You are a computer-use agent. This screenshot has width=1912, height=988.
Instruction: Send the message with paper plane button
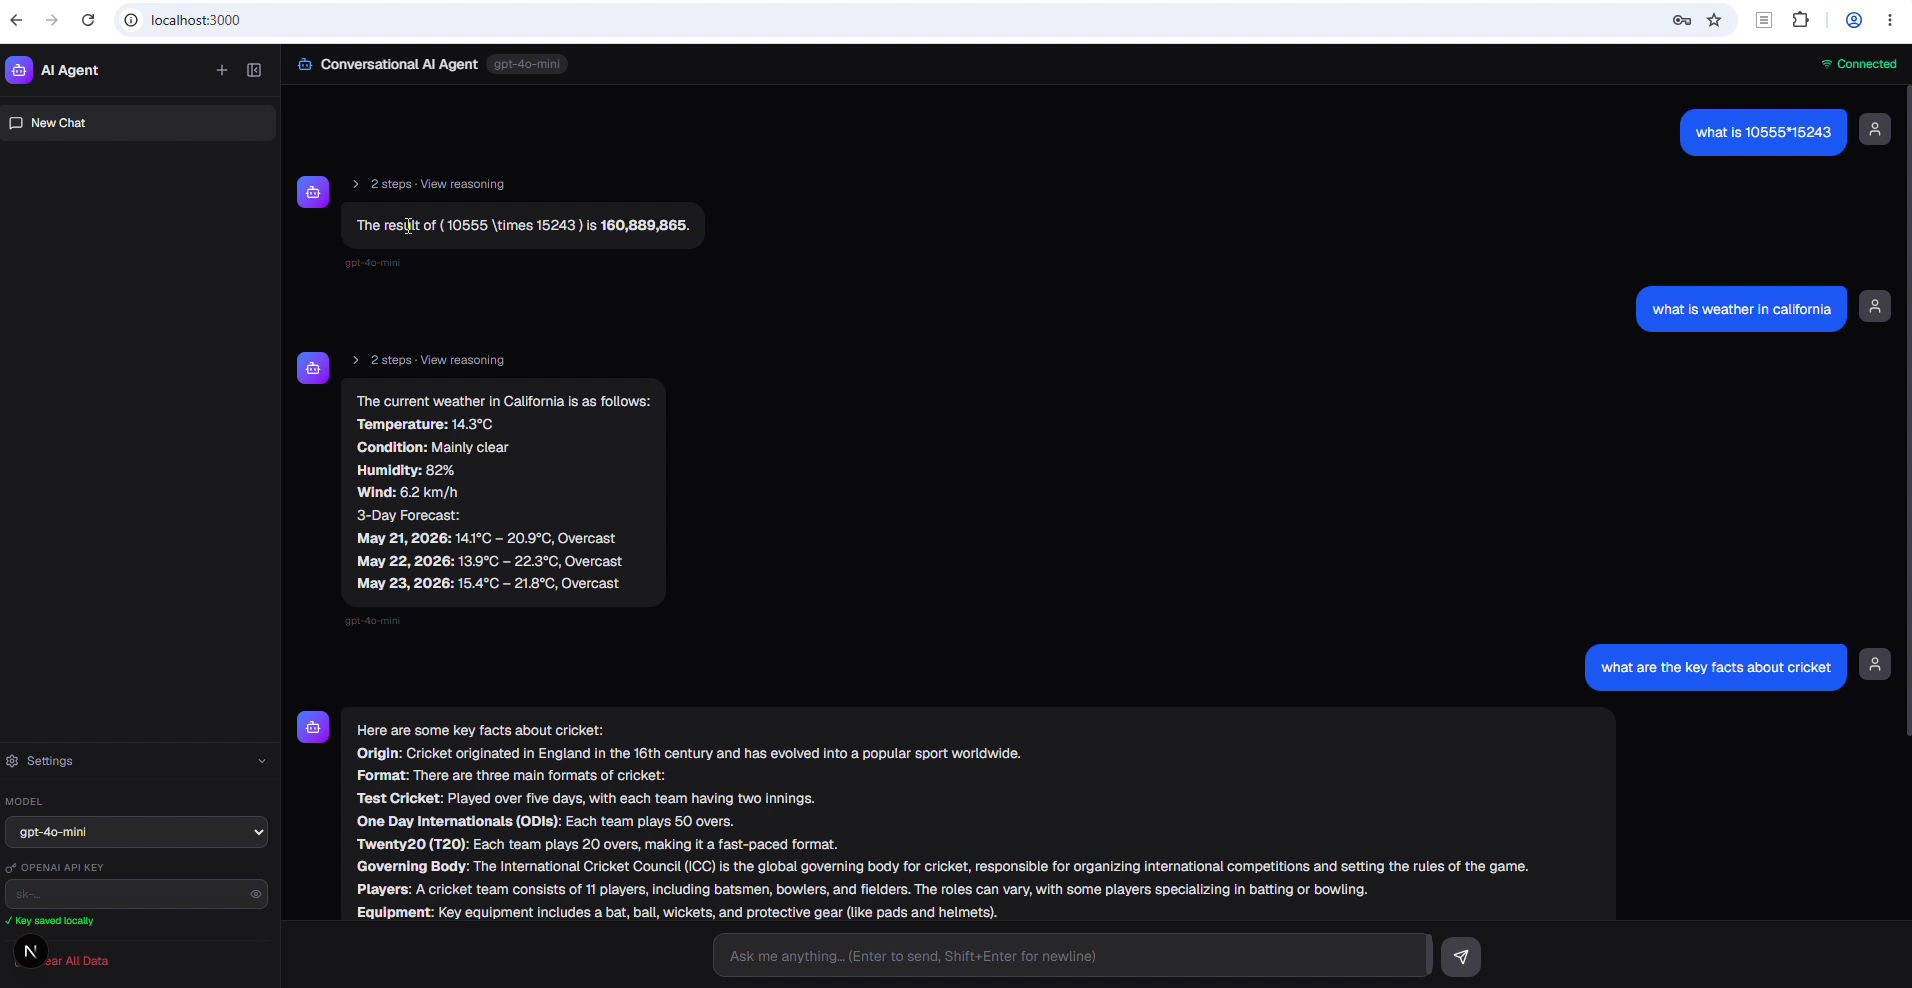pyautogui.click(x=1461, y=956)
